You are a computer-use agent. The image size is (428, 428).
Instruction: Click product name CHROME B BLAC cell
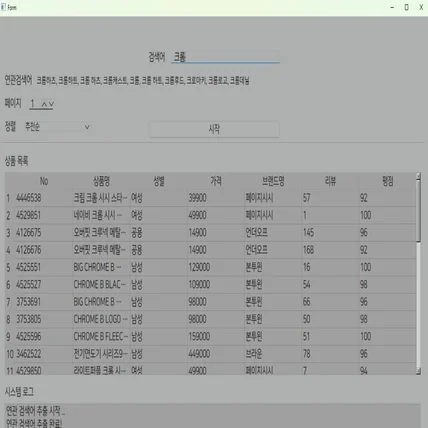[x=101, y=285]
